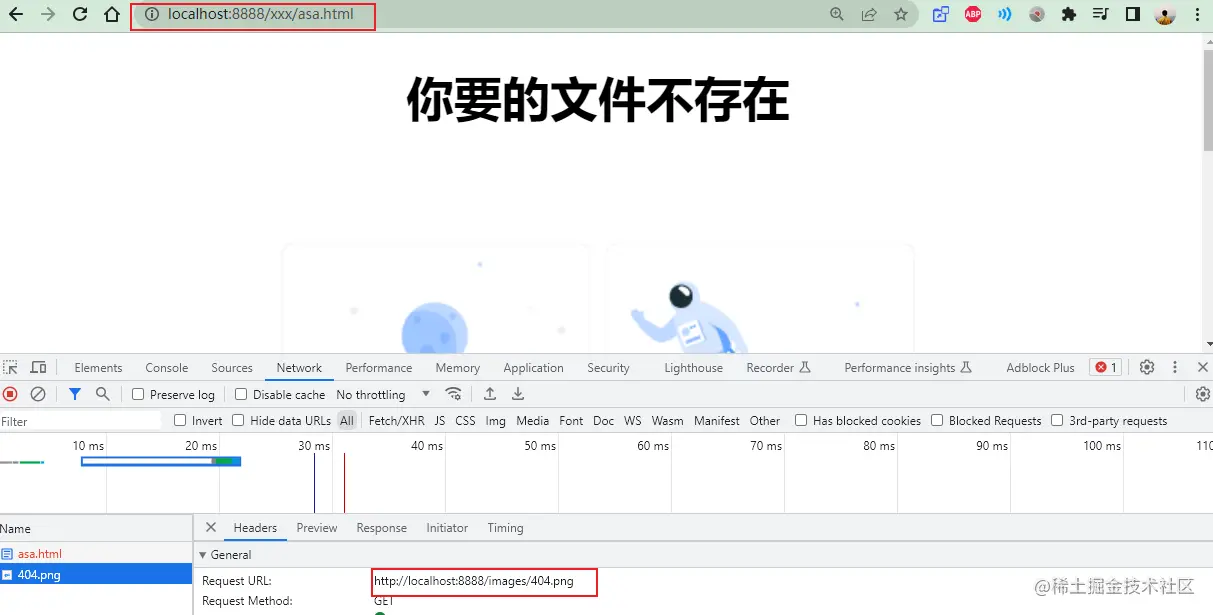
Task: Share this page icon
Action: click(x=869, y=15)
